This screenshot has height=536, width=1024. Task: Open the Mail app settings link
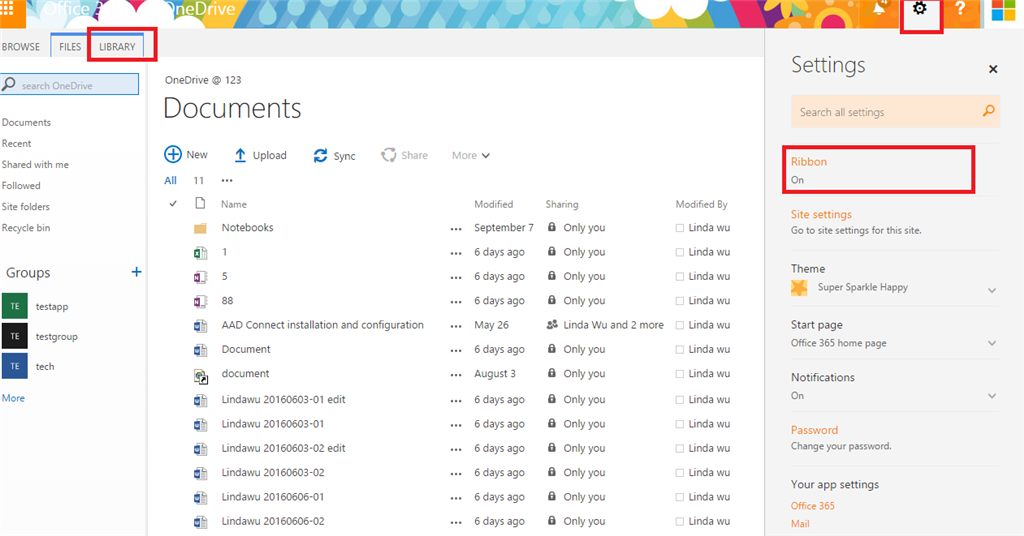click(800, 524)
